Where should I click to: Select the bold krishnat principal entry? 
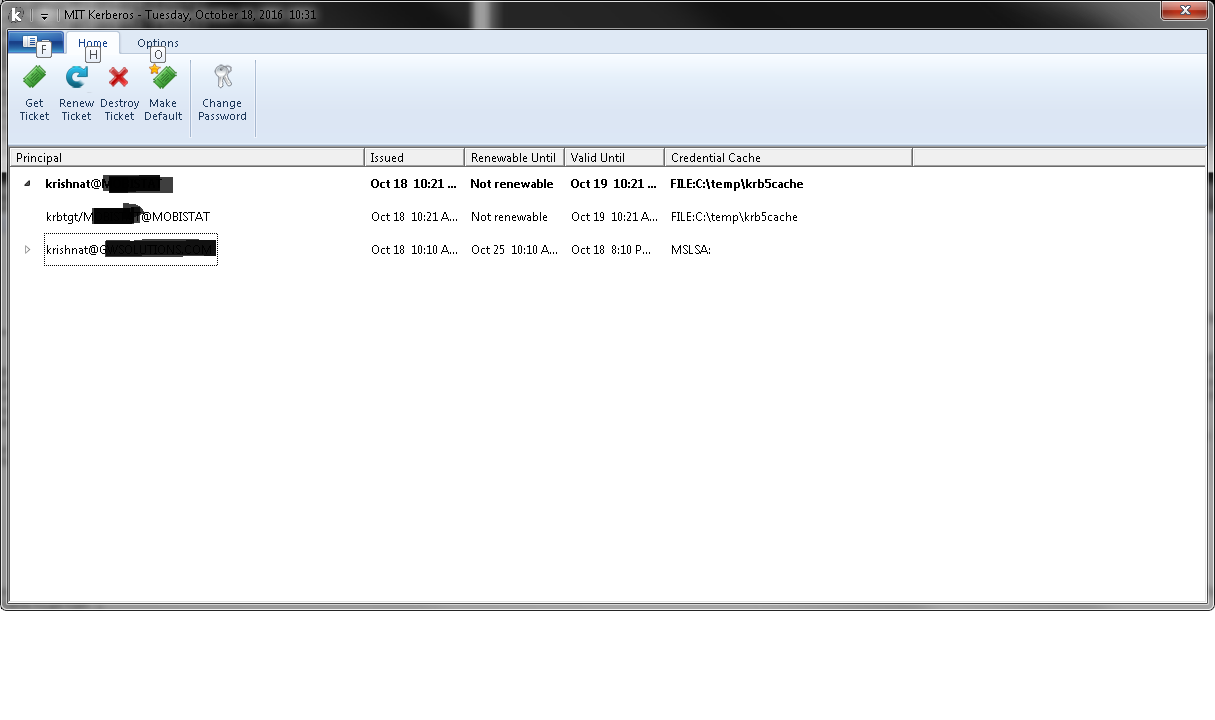point(110,184)
